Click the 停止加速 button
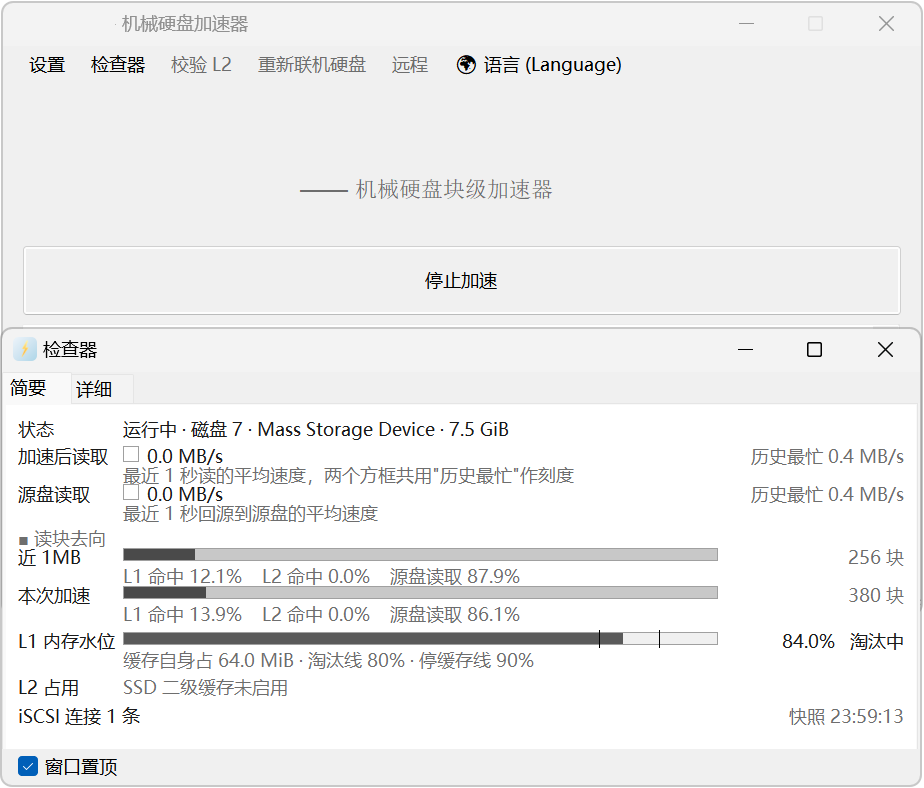 point(462,281)
